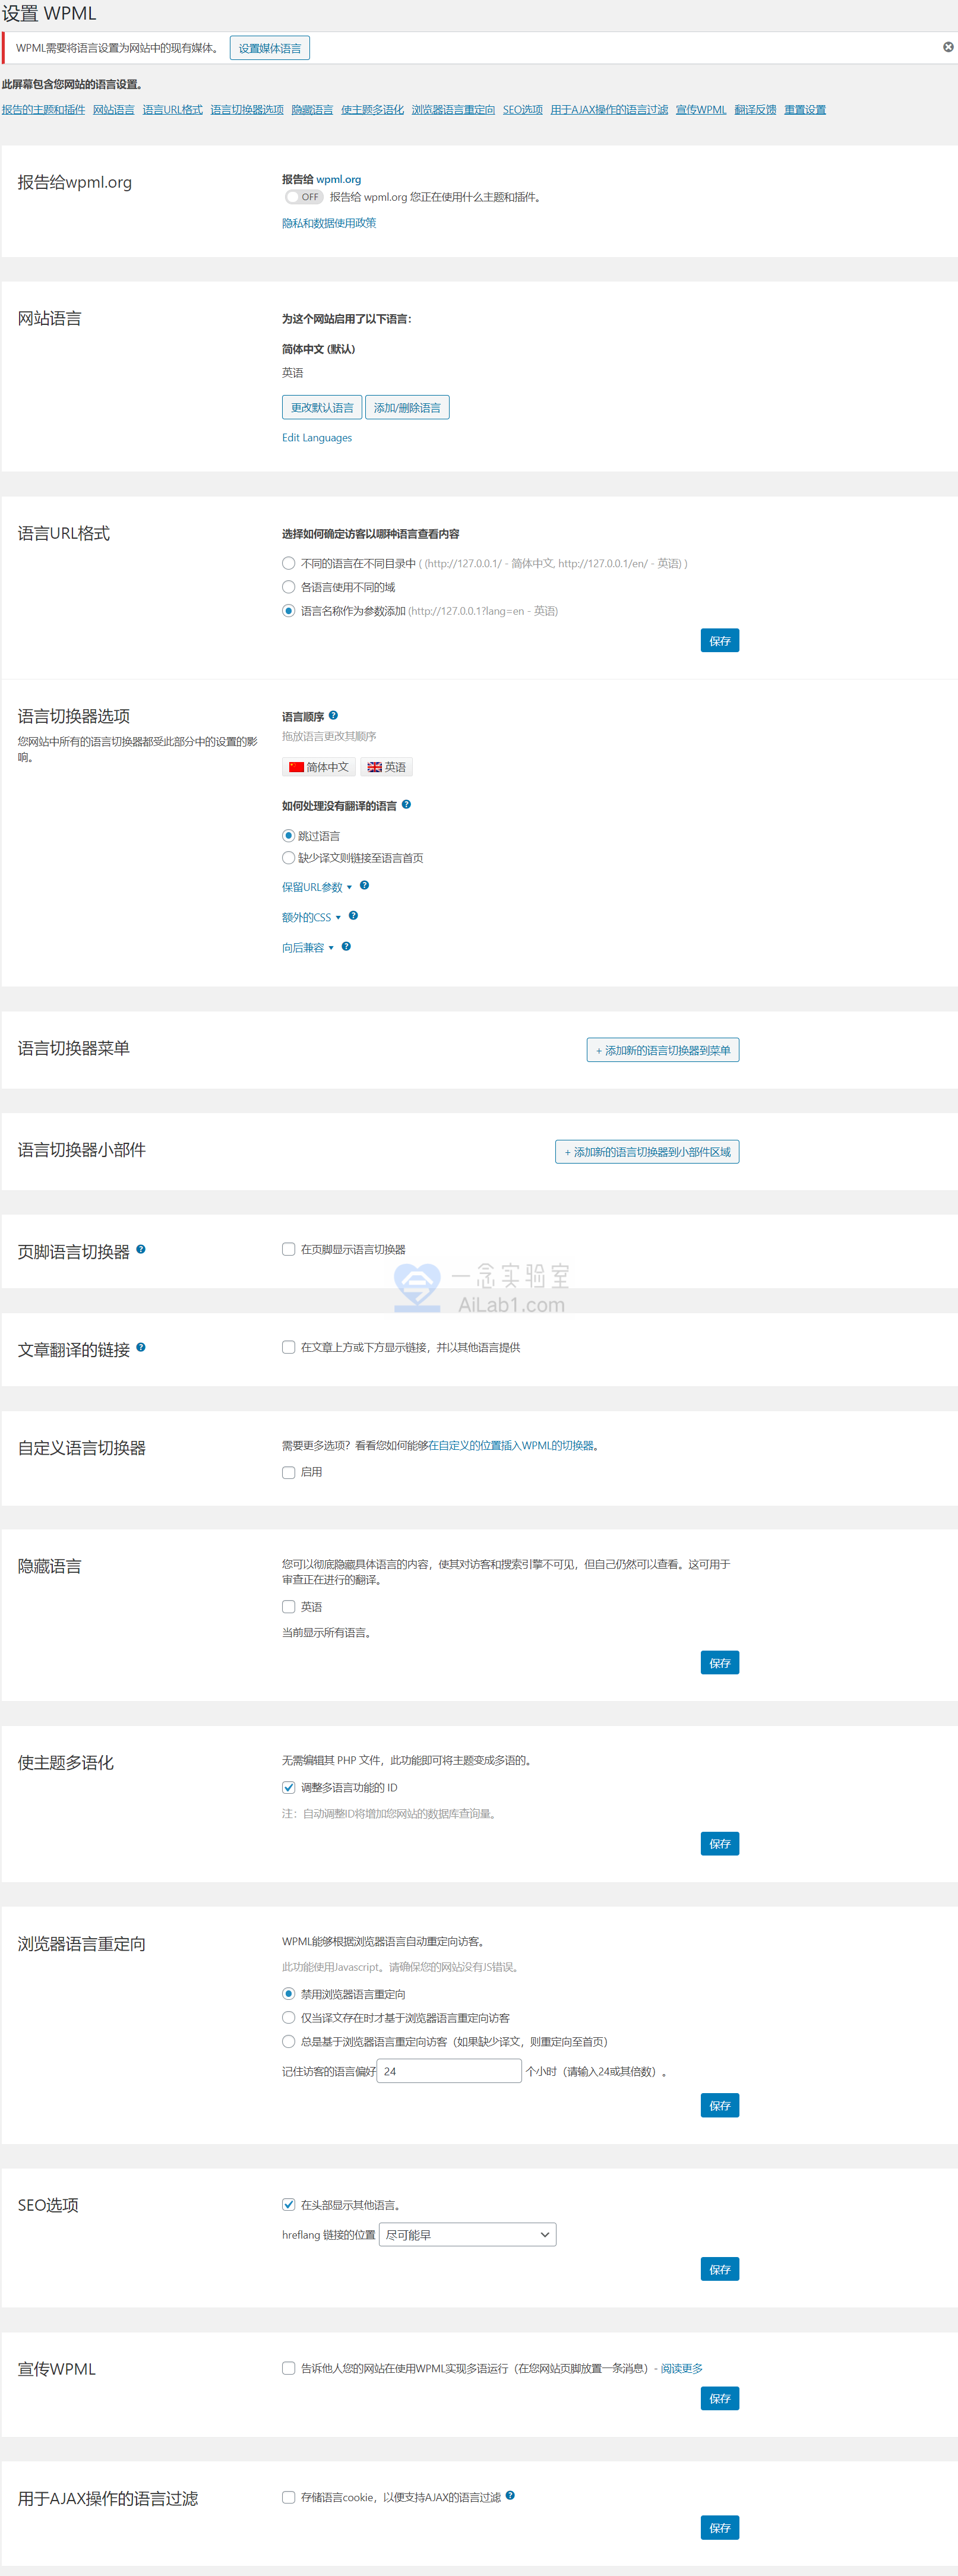Click 更改默认语言 button
This screenshot has width=958, height=2576.
tap(322, 407)
